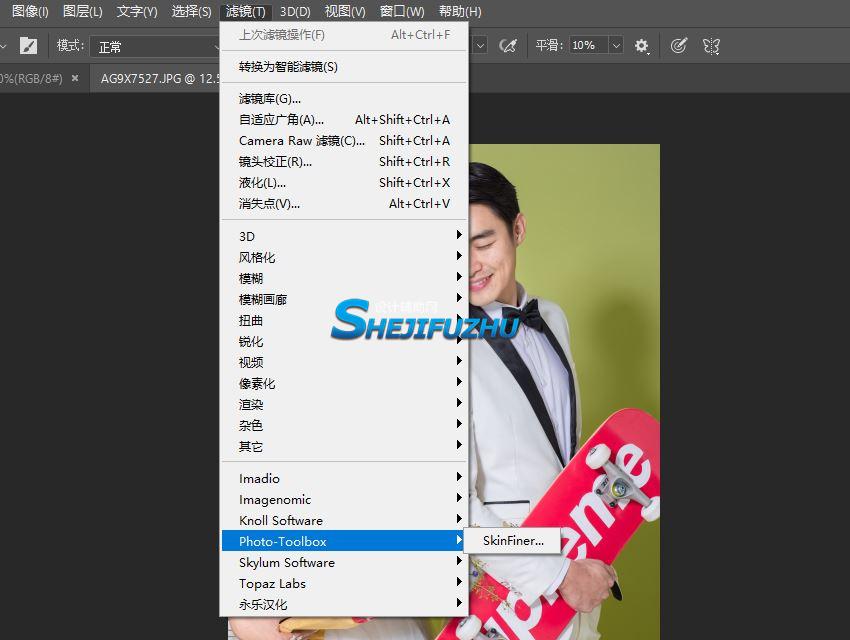Choose 消失点(V)...
This screenshot has width=850, height=640.
[344, 204]
